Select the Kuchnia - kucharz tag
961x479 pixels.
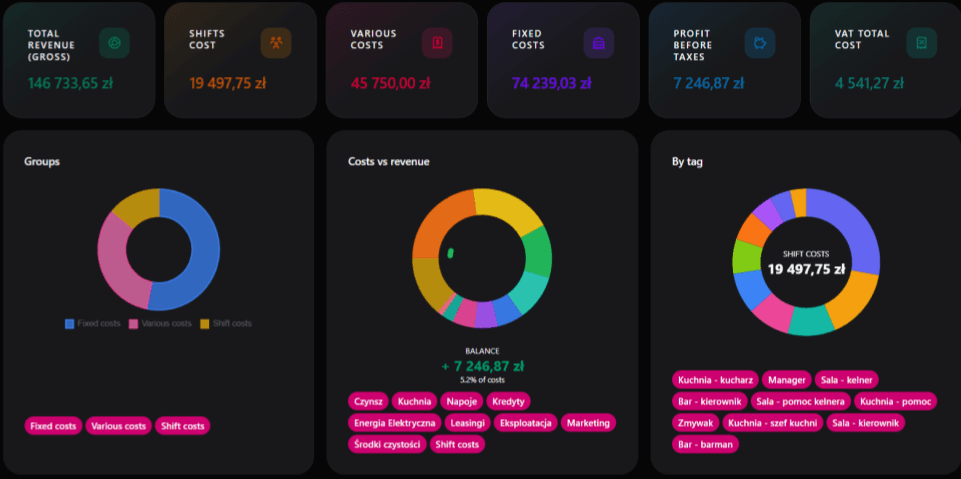(x=716, y=380)
